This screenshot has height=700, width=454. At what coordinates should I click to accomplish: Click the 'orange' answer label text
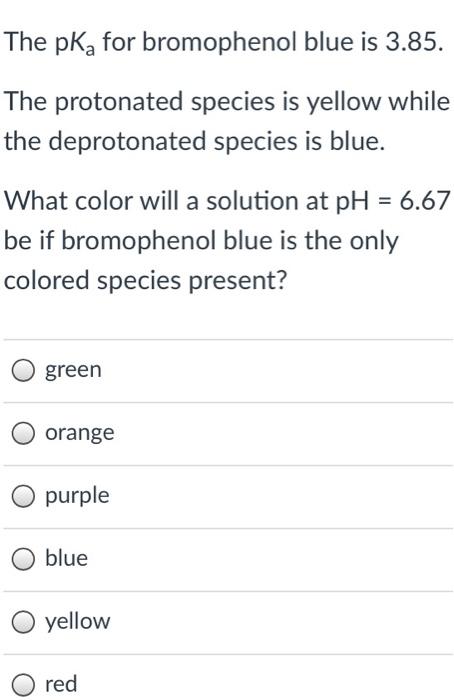click(x=79, y=434)
